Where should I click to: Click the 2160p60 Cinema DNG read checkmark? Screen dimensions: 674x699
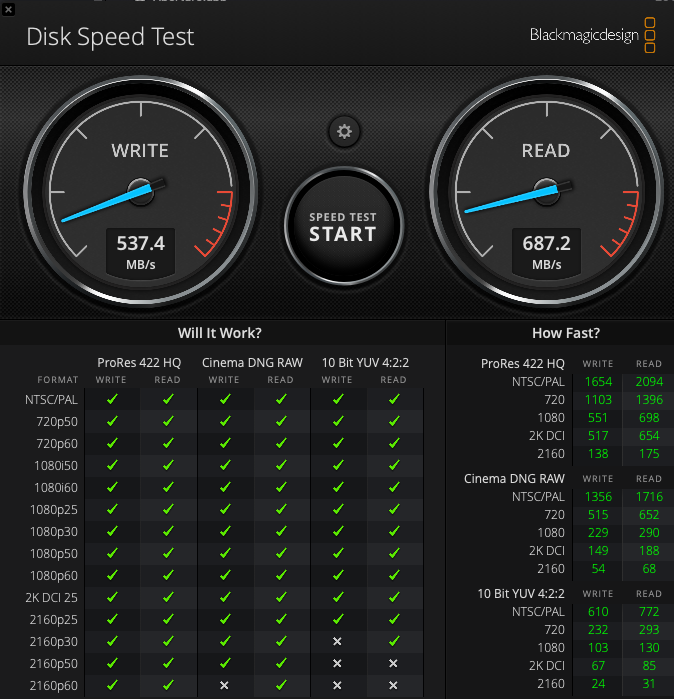pos(281,685)
